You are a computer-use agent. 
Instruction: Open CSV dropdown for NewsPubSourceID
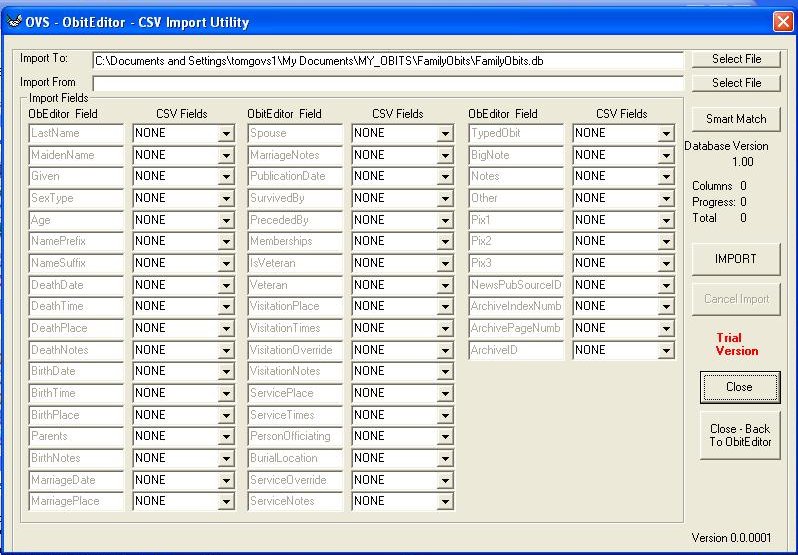666,286
